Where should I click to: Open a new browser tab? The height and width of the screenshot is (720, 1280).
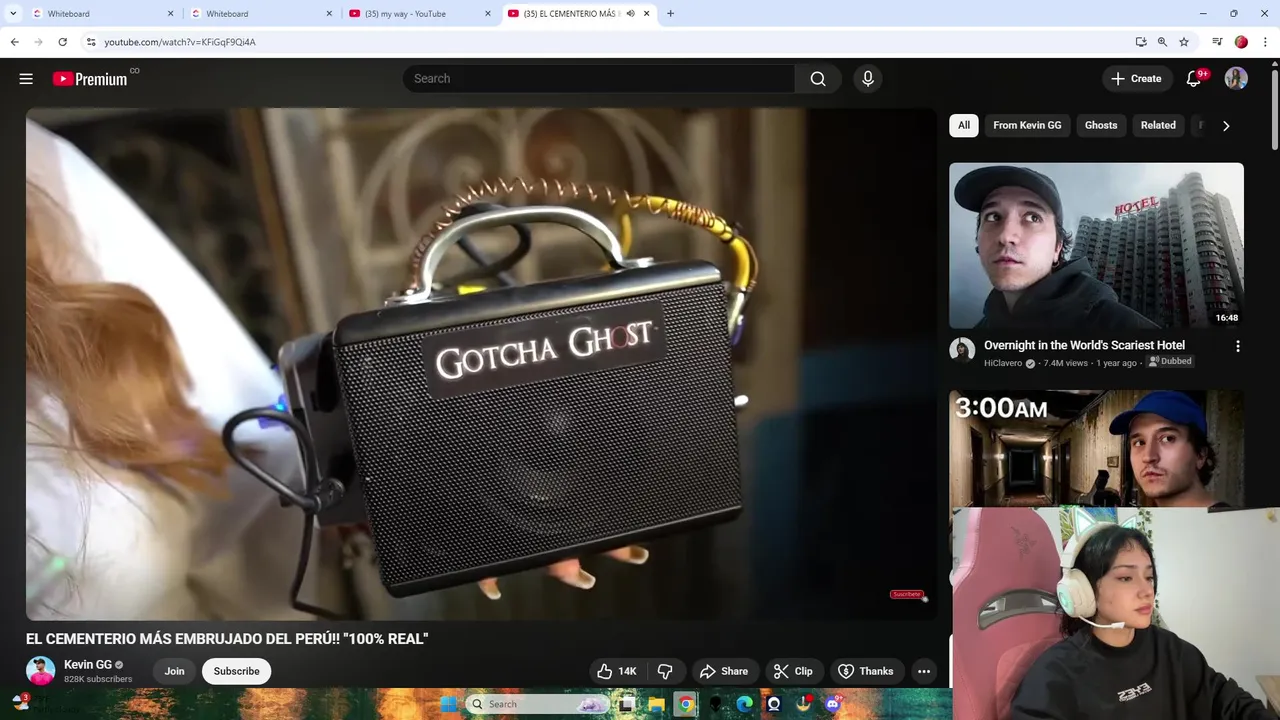[x=670, y=14]
